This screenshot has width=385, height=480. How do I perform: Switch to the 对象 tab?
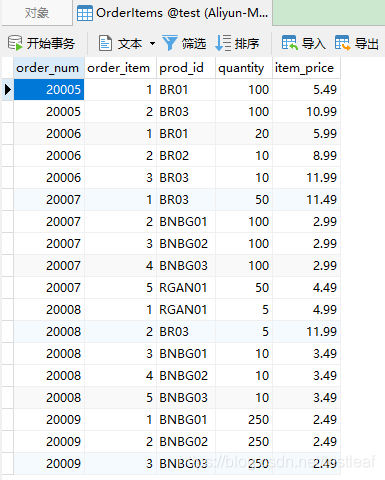37,13
